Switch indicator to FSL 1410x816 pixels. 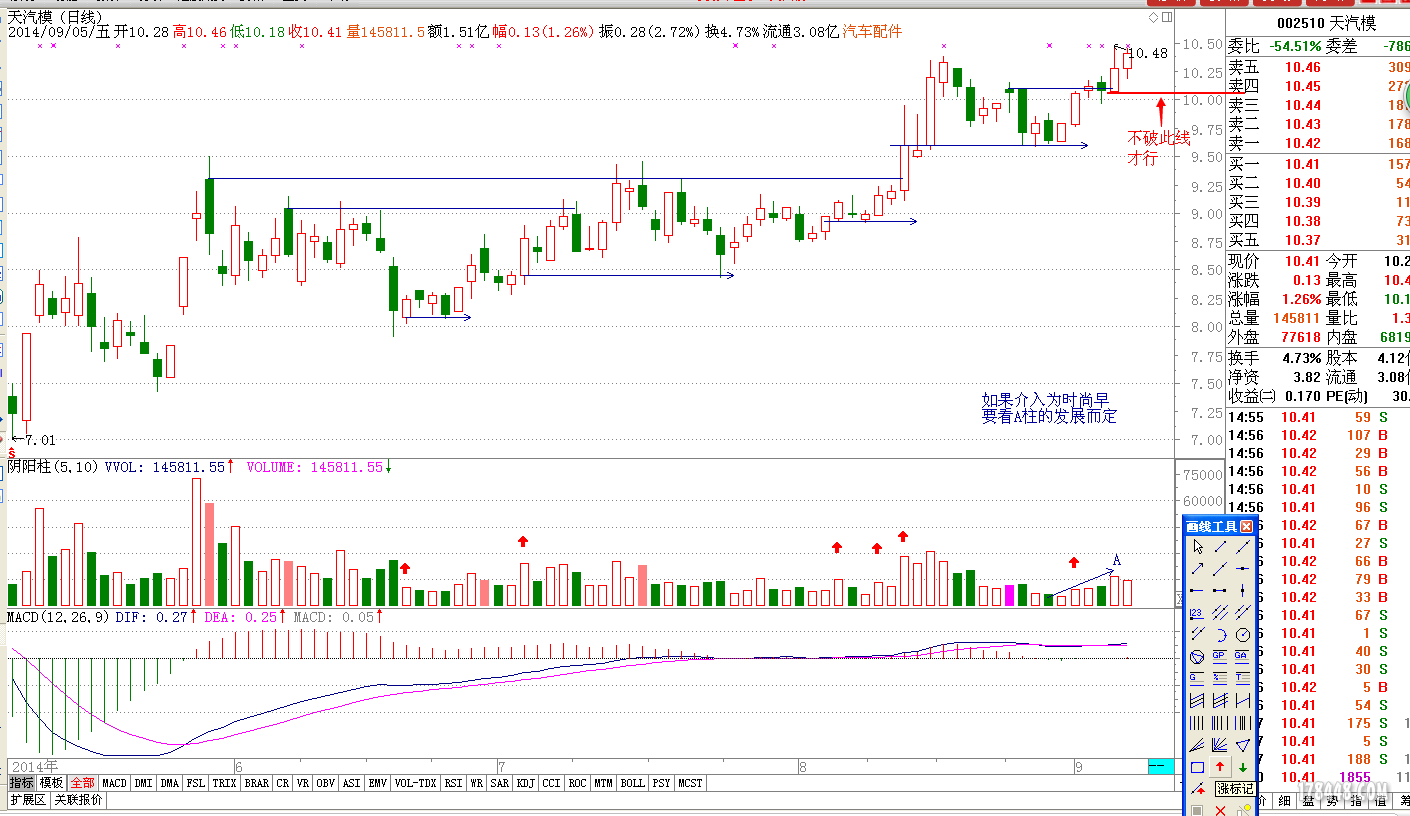(x=196, y=783)
